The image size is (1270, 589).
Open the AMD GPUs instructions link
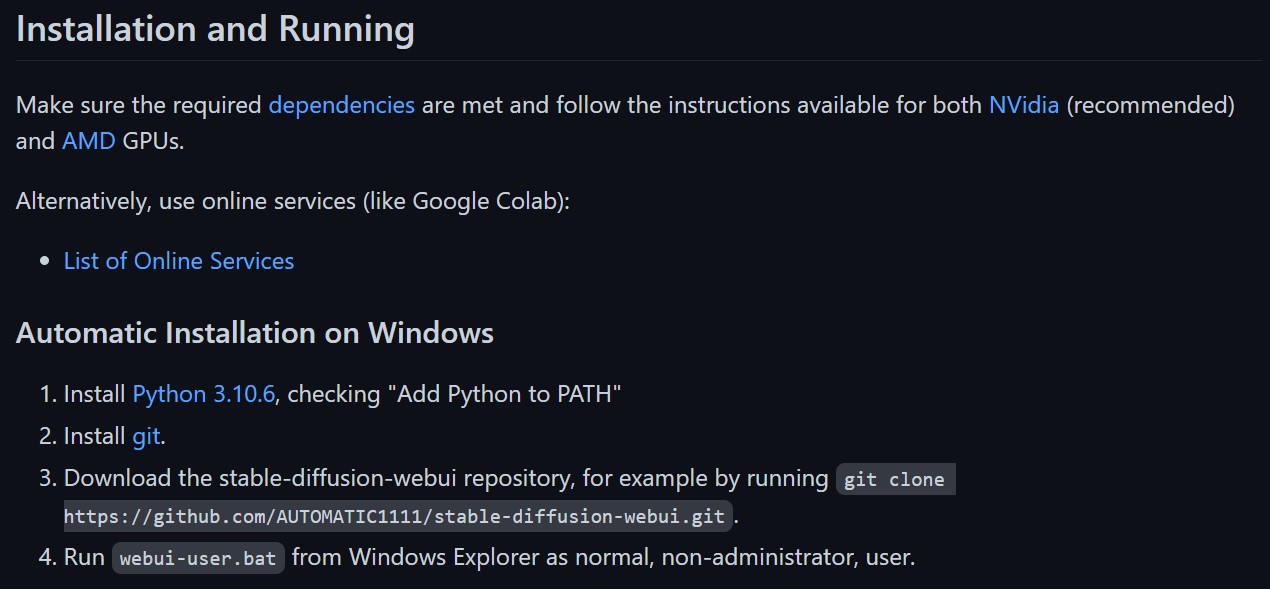89,141
